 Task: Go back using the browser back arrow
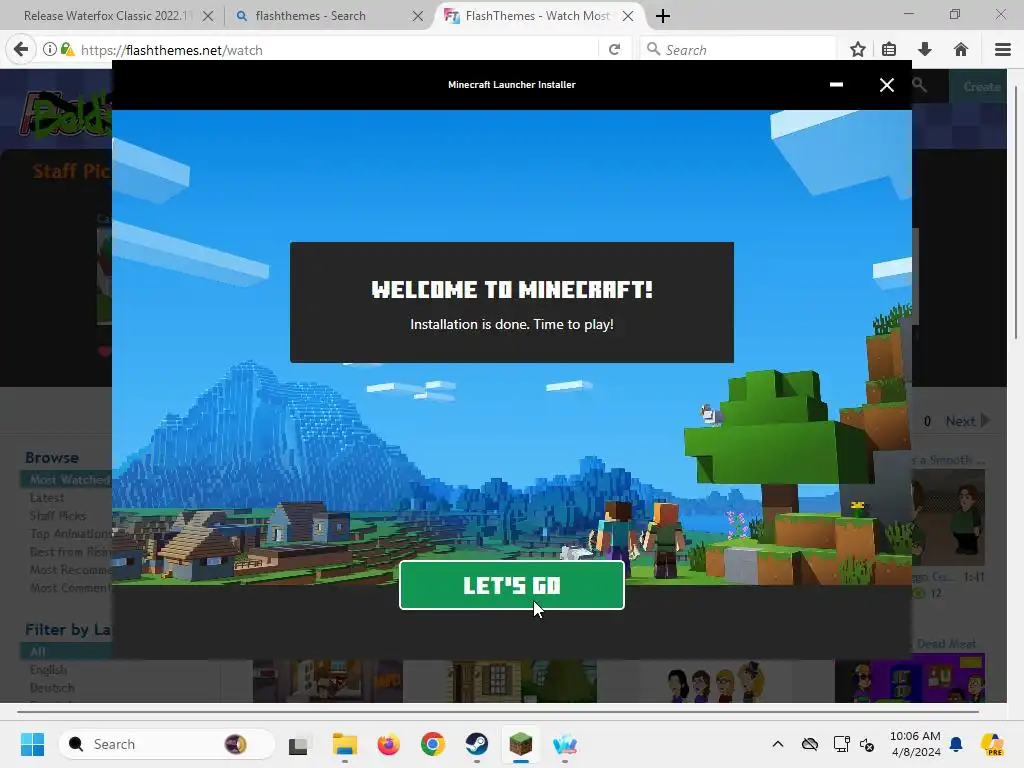click(21, 50)
